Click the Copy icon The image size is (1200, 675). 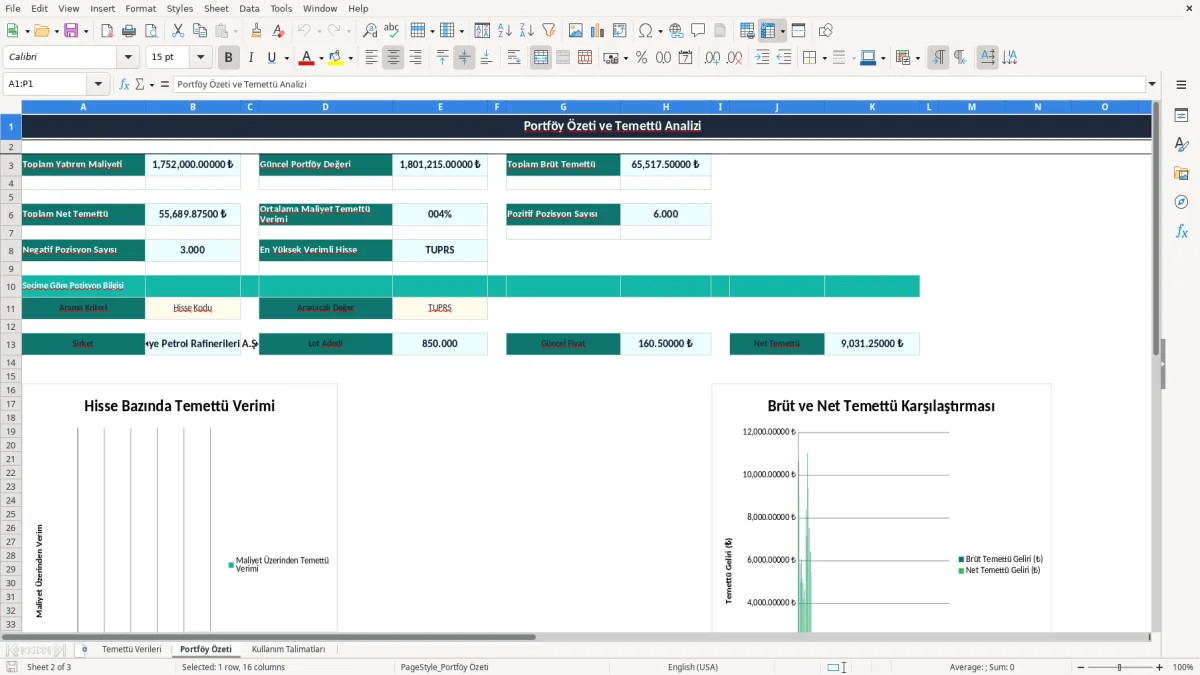click(x=200, y=31)
